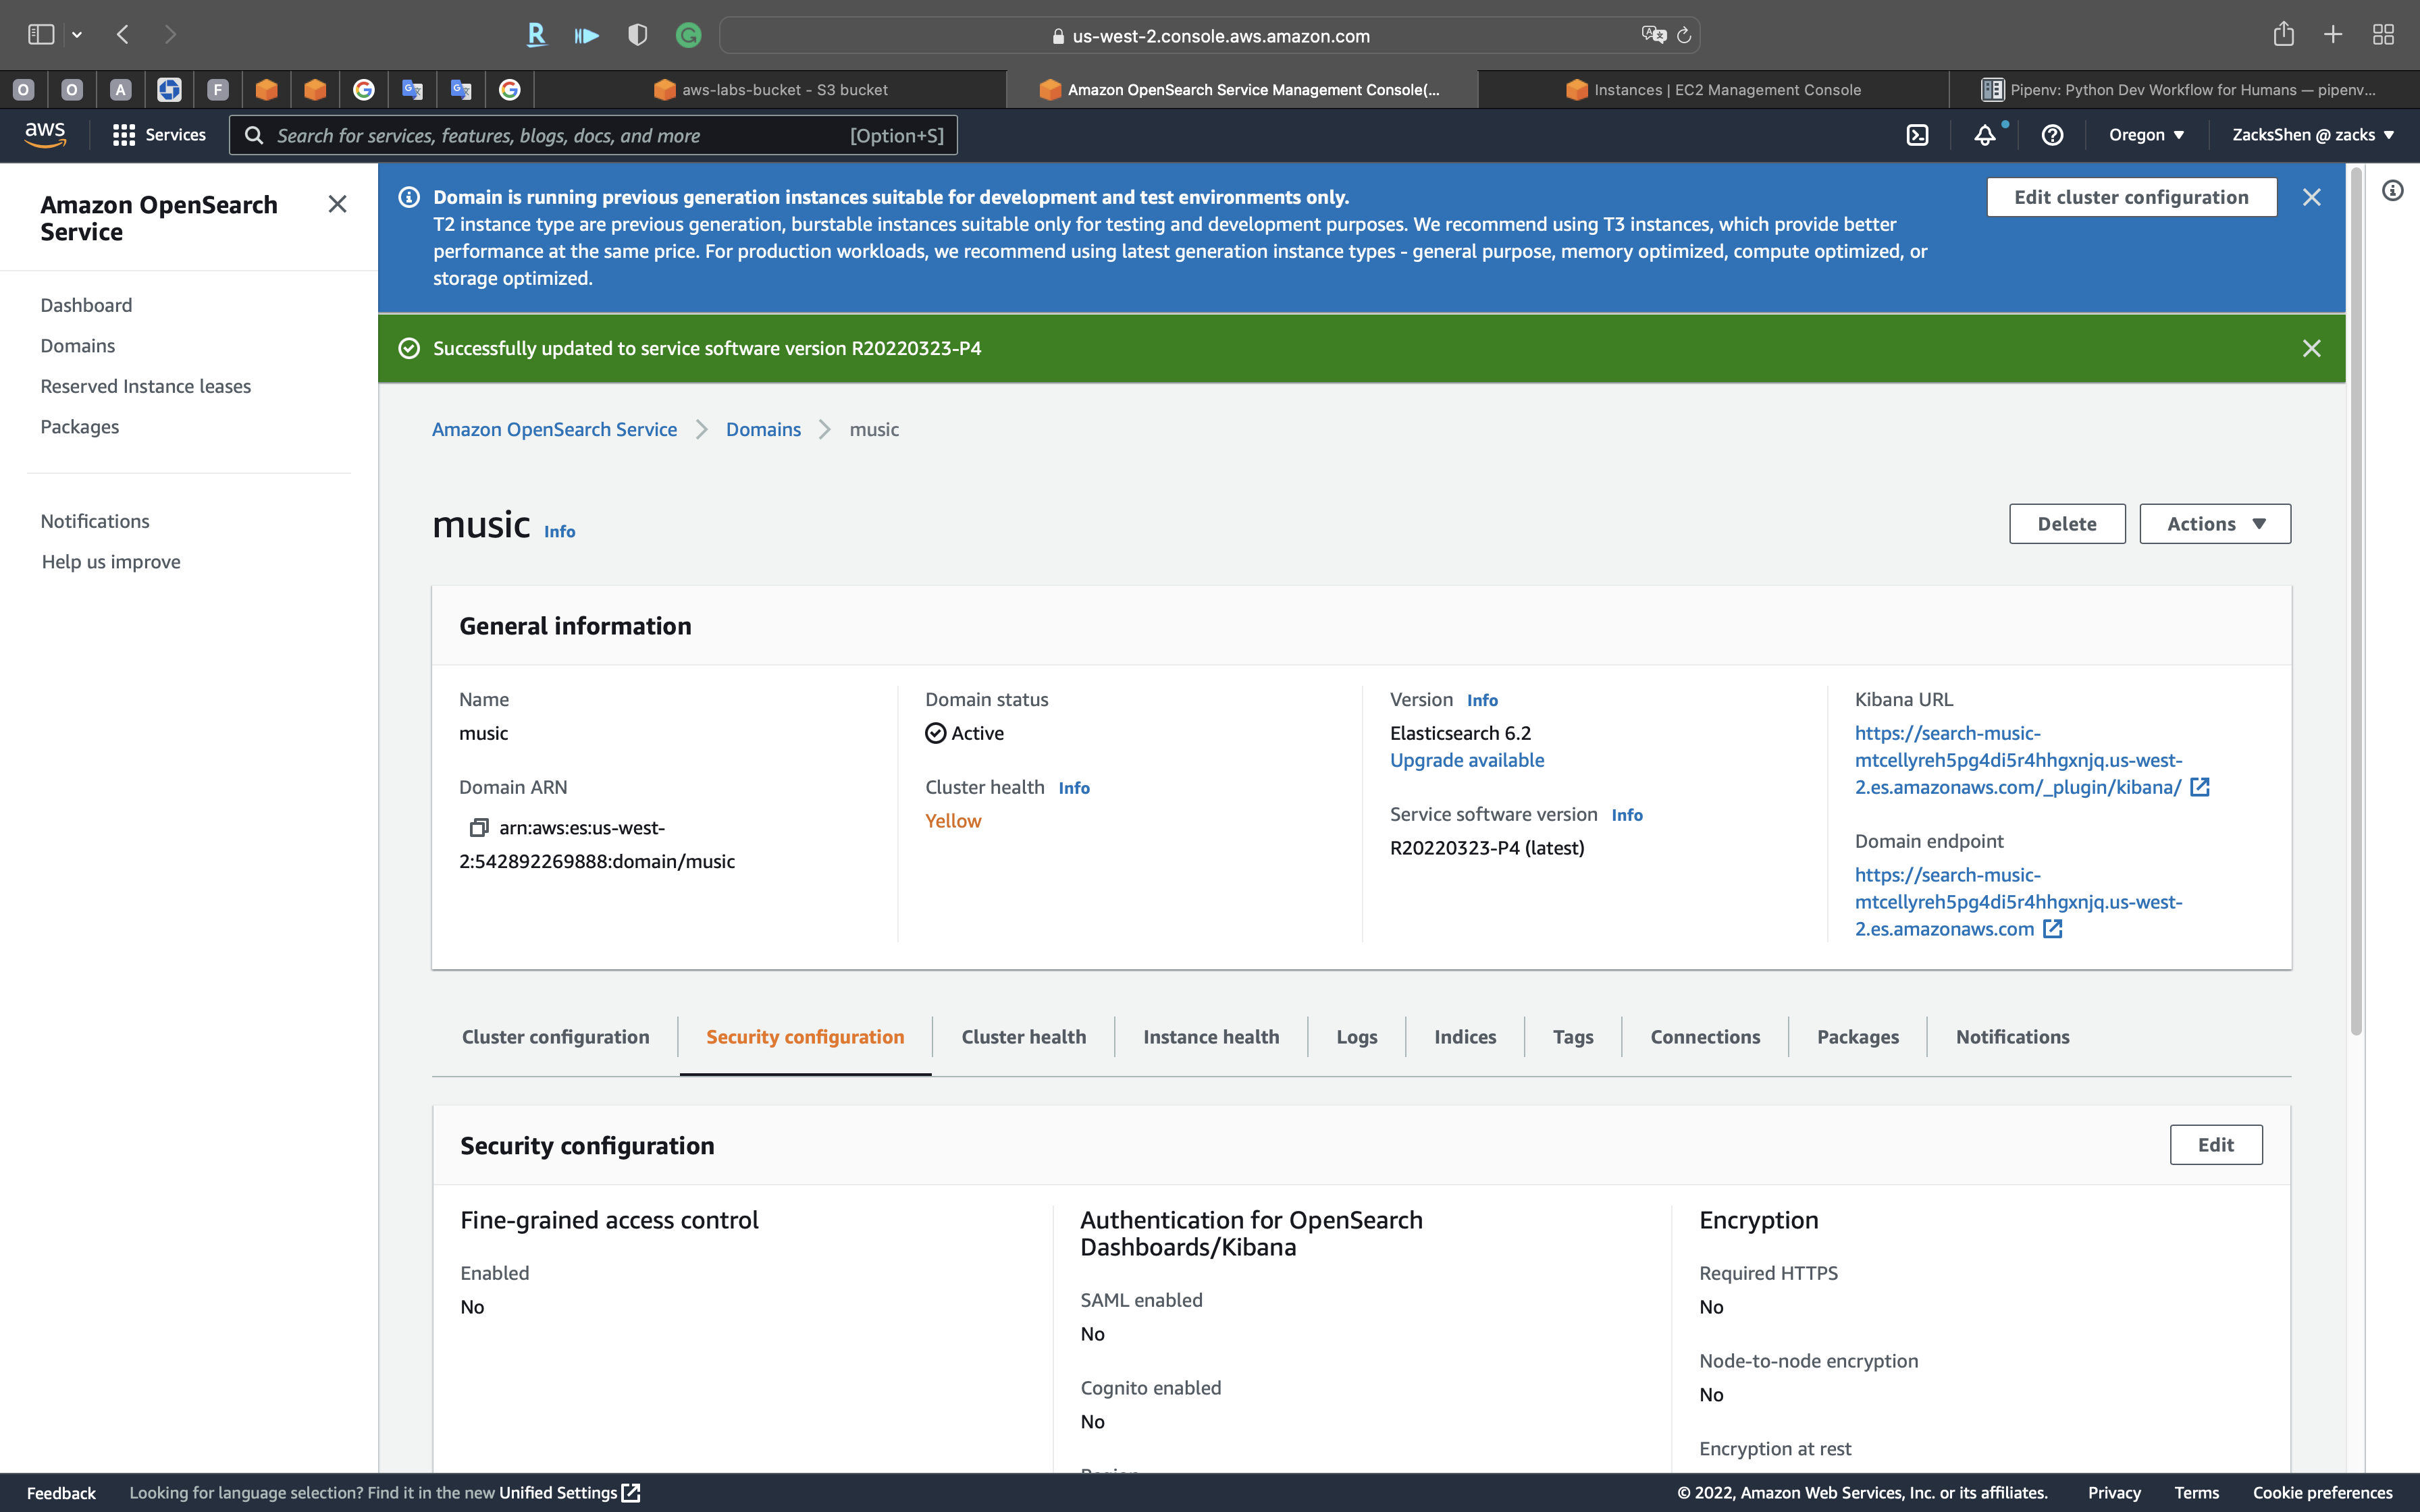This screenshot has width=2420, height=1512.
Task: Switch to the Cluster health tab
Action: click(x=1023, y=1037)
